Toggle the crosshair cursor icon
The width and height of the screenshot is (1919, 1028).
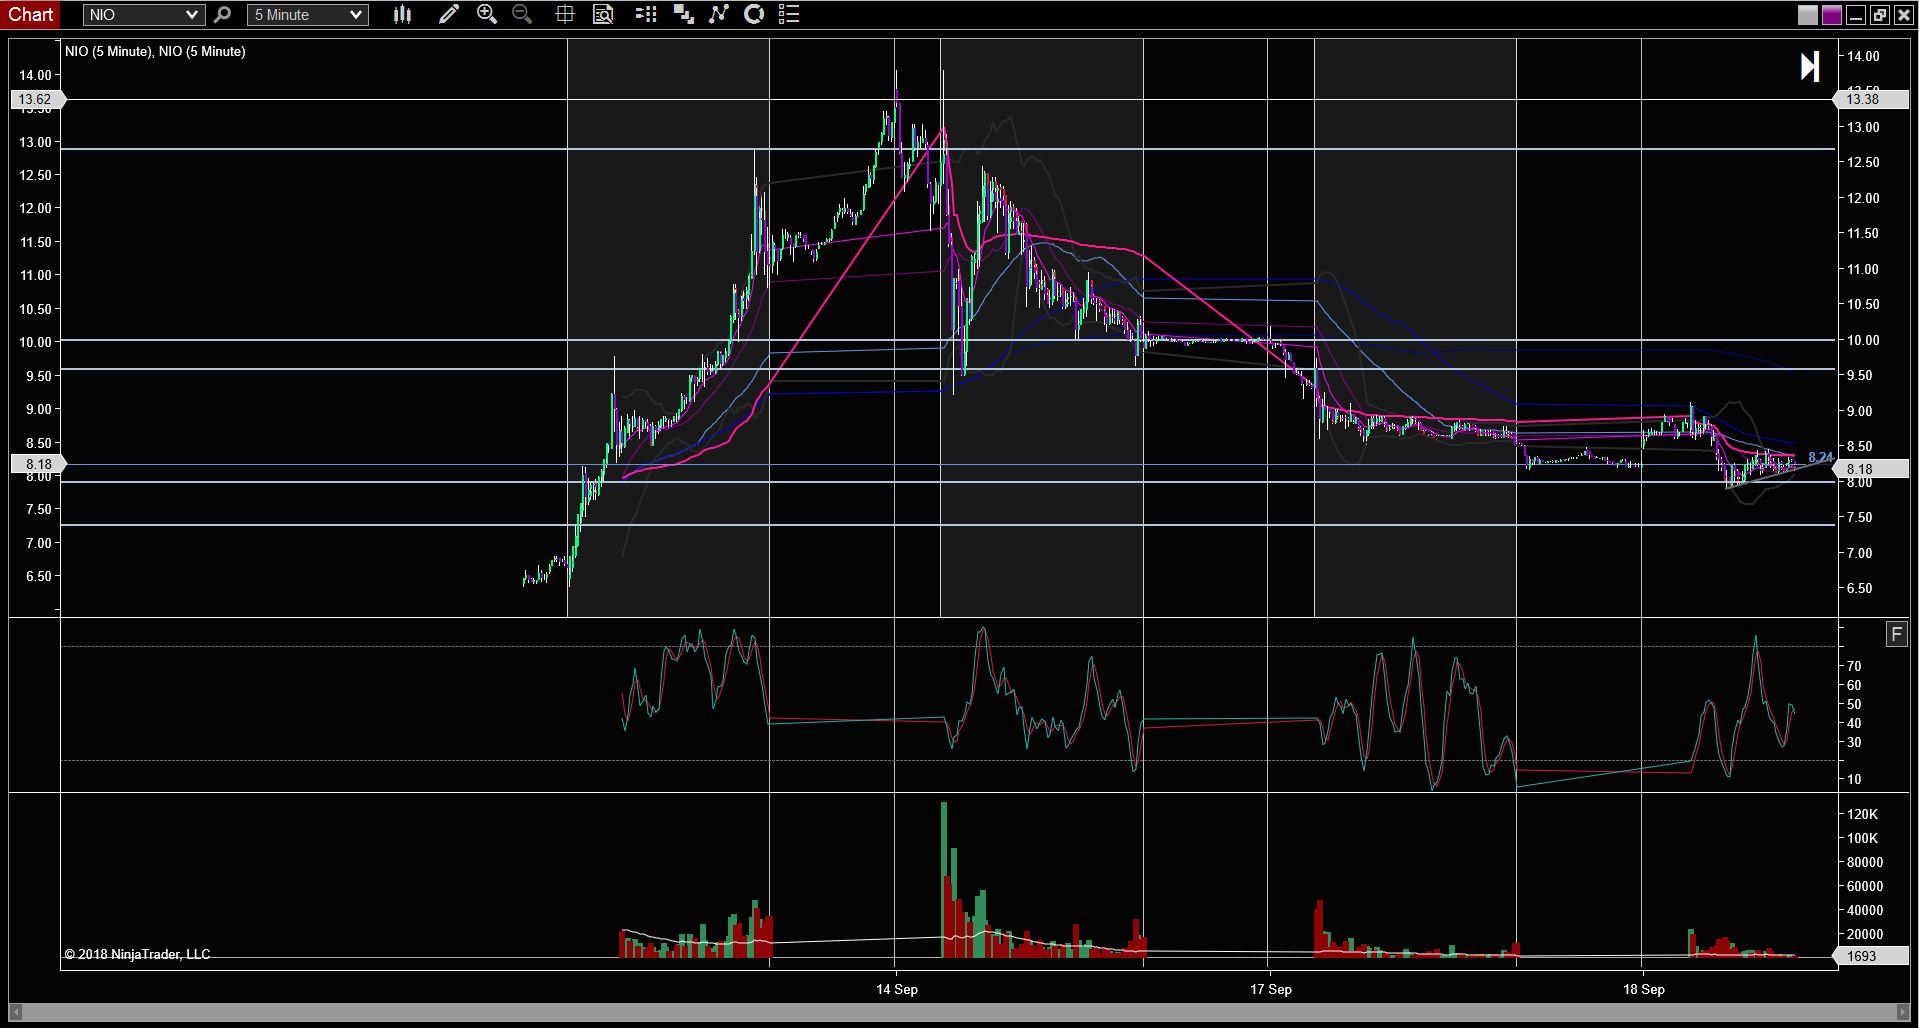[565, 14]
